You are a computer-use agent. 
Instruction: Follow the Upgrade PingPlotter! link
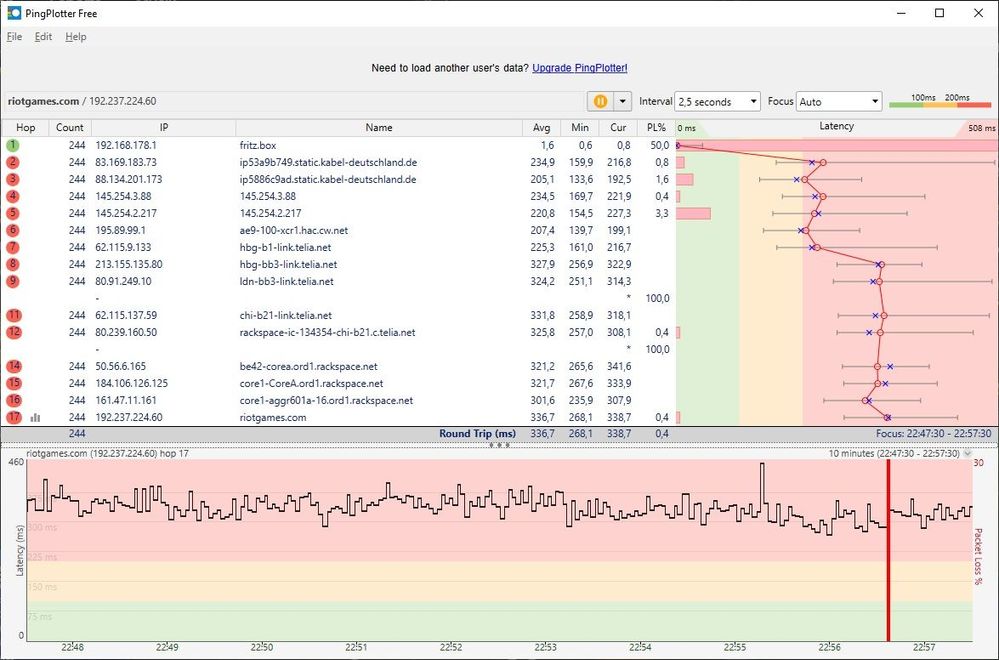[x=580, y=68]
